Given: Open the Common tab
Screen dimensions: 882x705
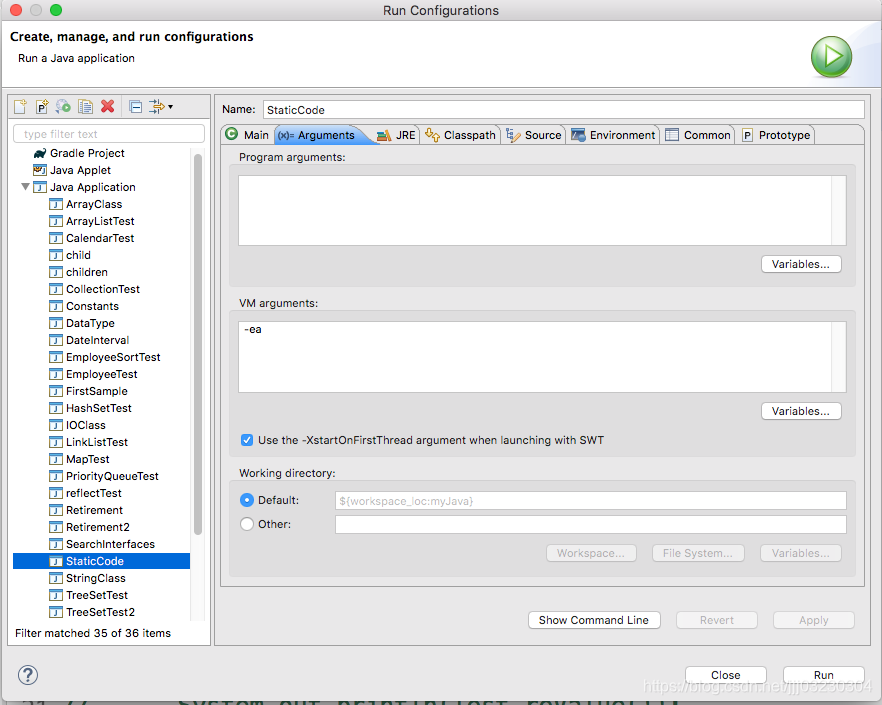Looking at the screenshot, I should (x=698, y=135).
